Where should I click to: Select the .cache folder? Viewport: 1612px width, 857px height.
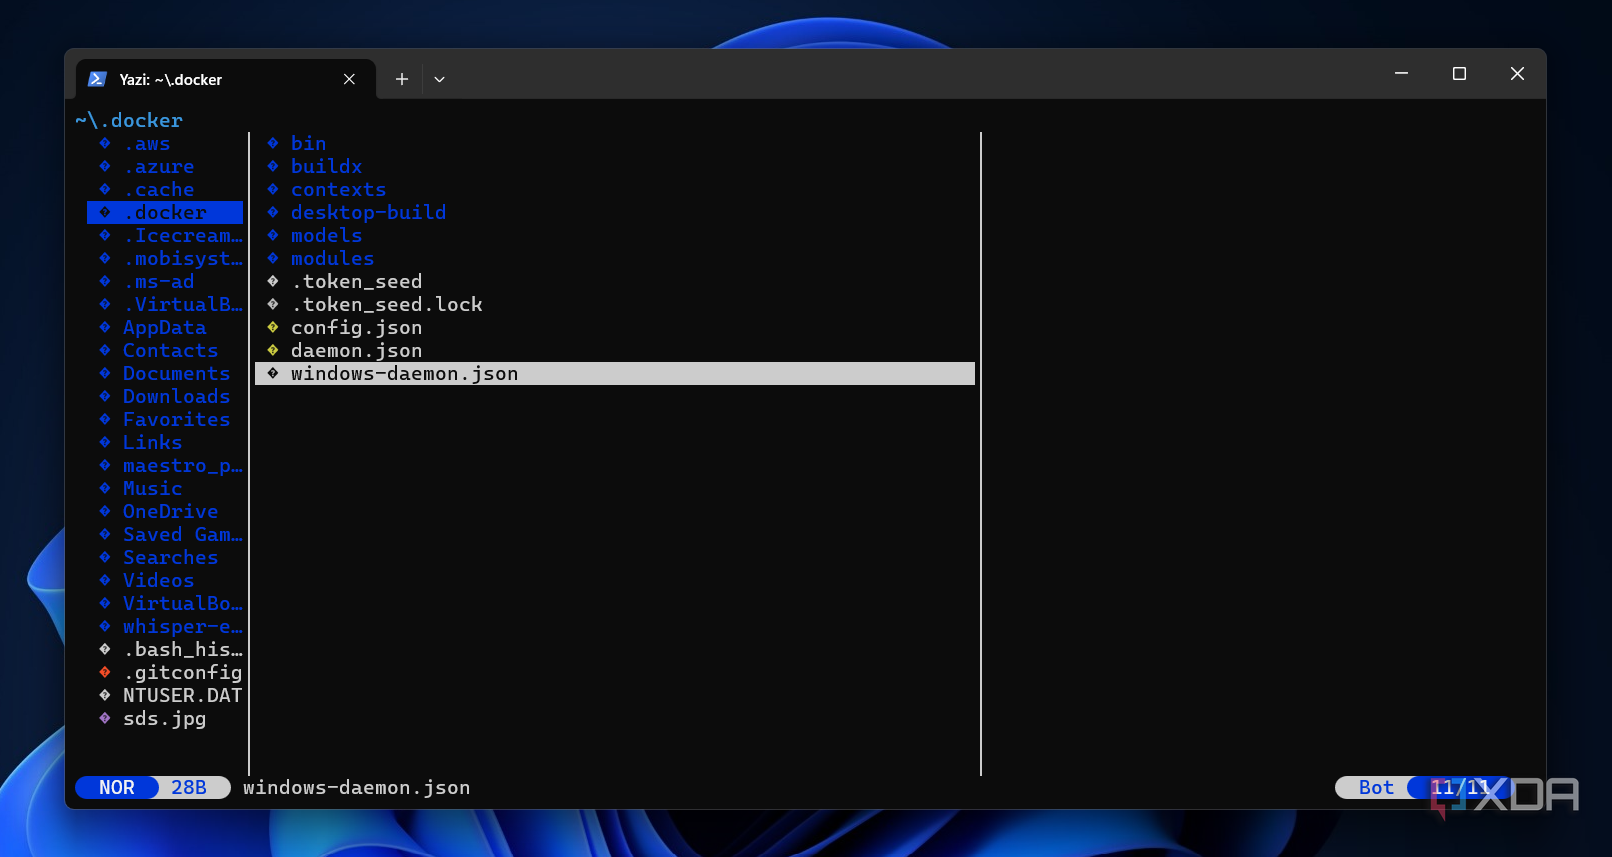point(159,190)
